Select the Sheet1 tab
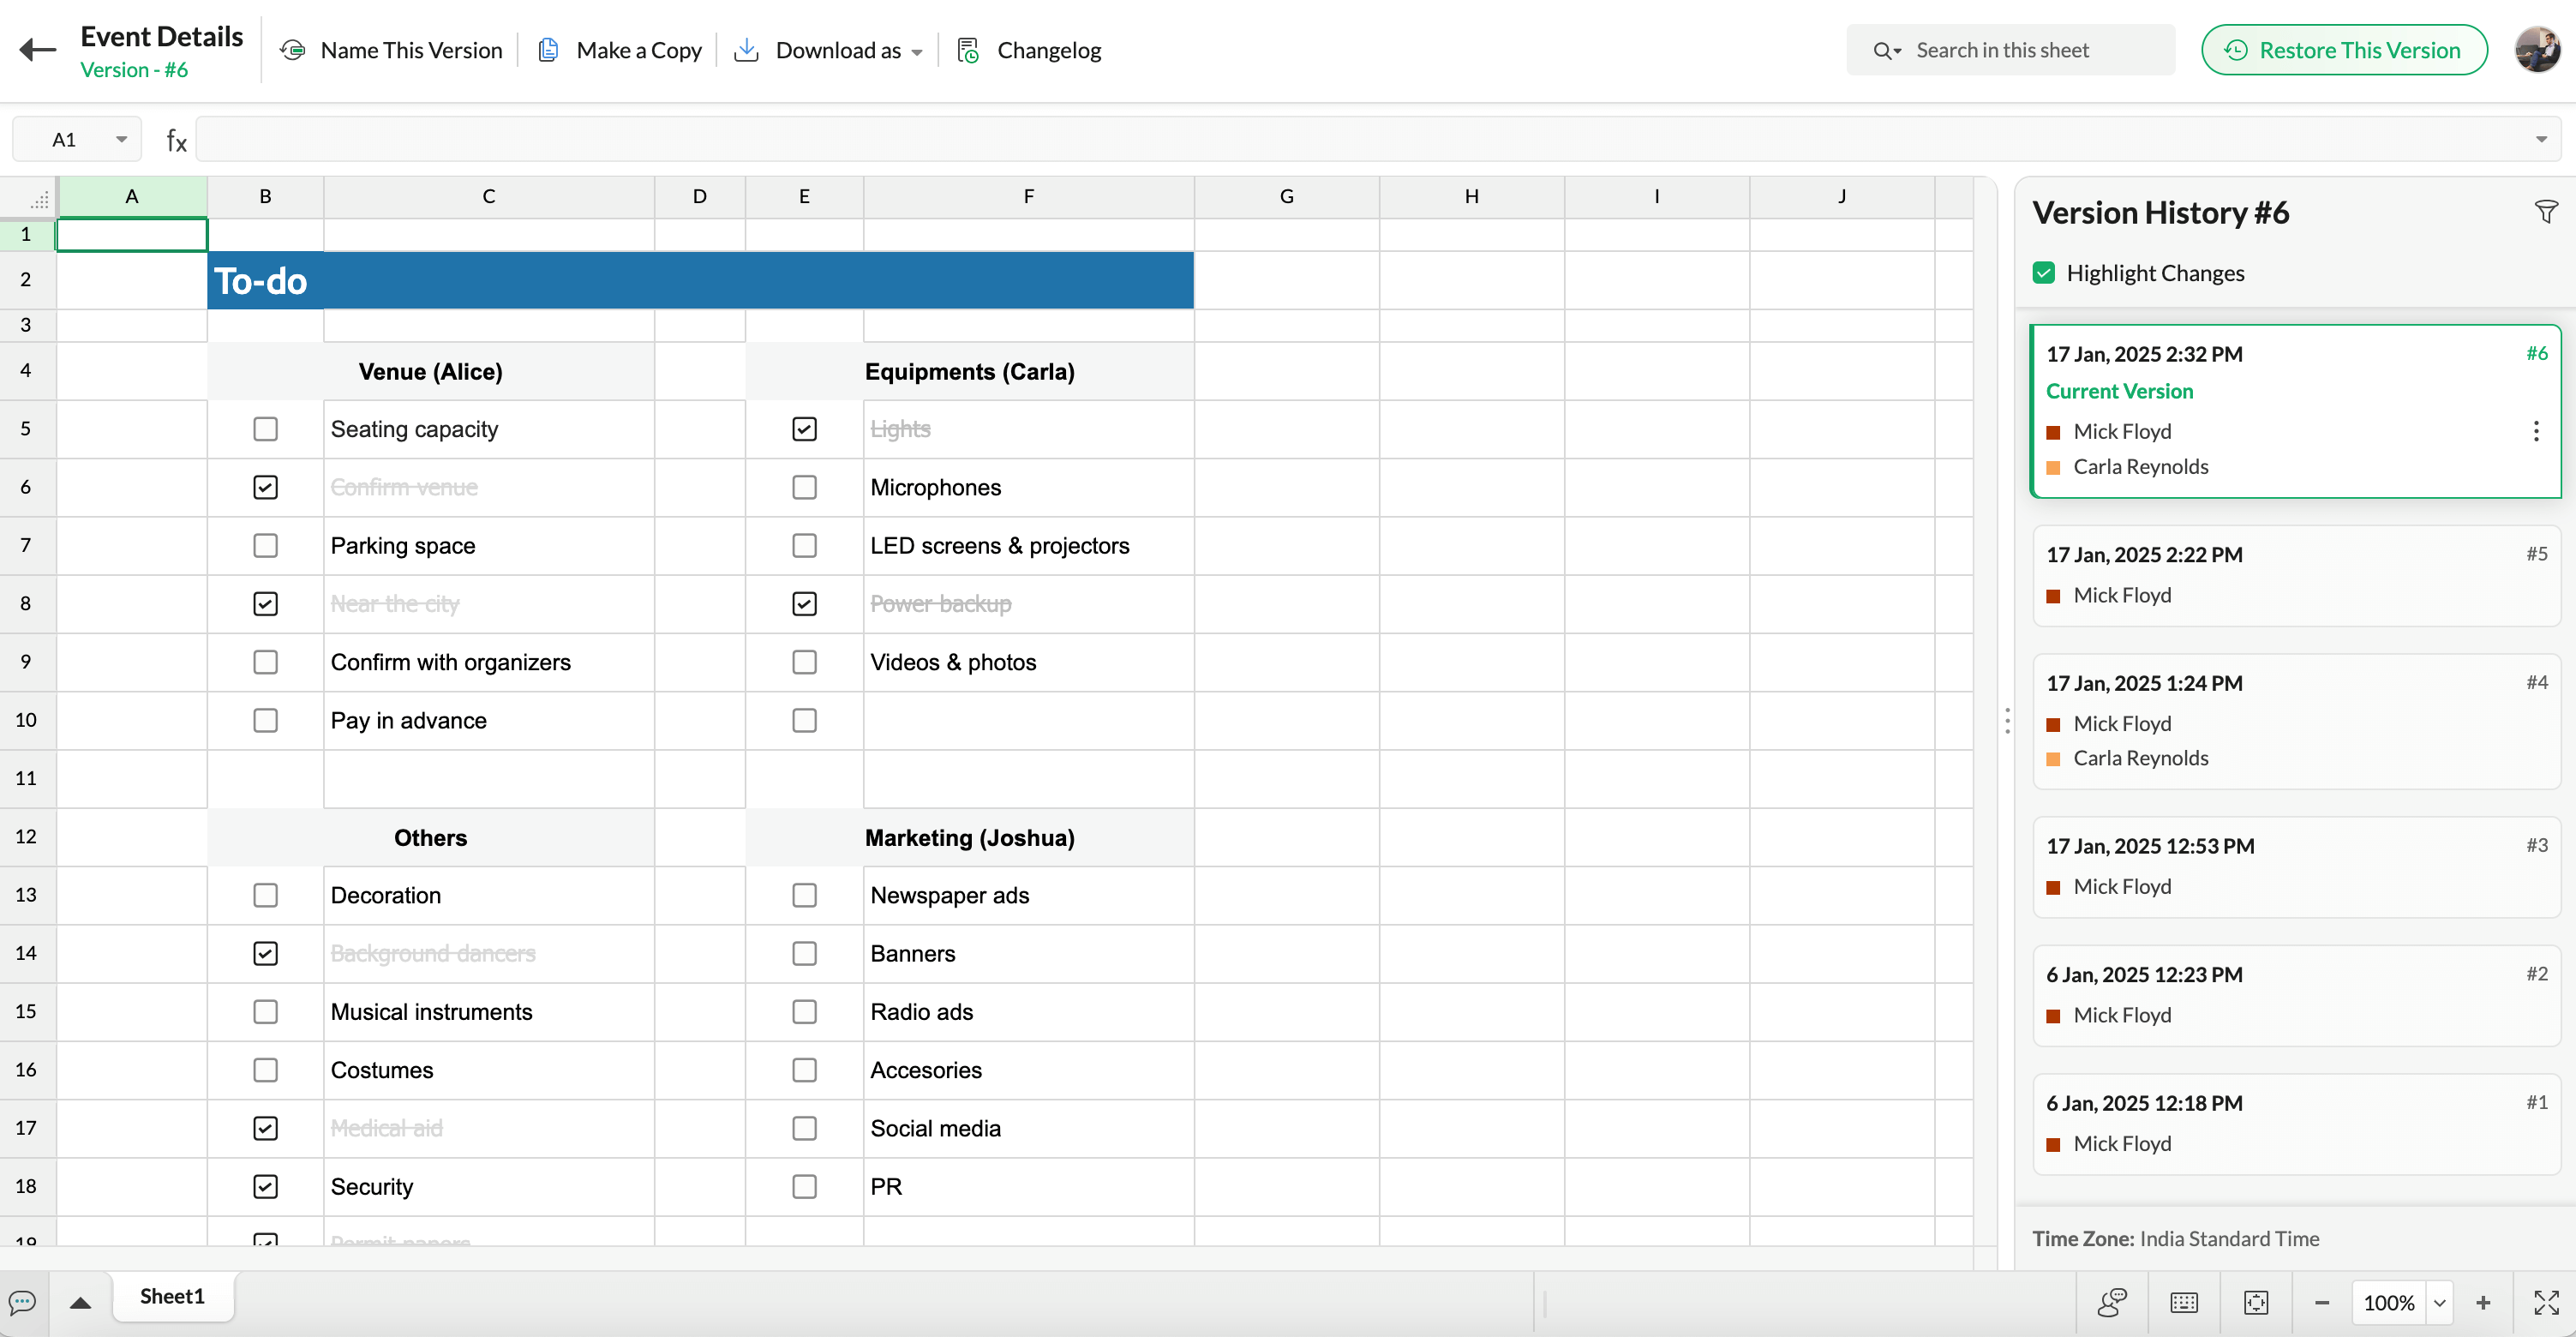Viewport: 2576px width, 1337px height. click(172, 1295)
